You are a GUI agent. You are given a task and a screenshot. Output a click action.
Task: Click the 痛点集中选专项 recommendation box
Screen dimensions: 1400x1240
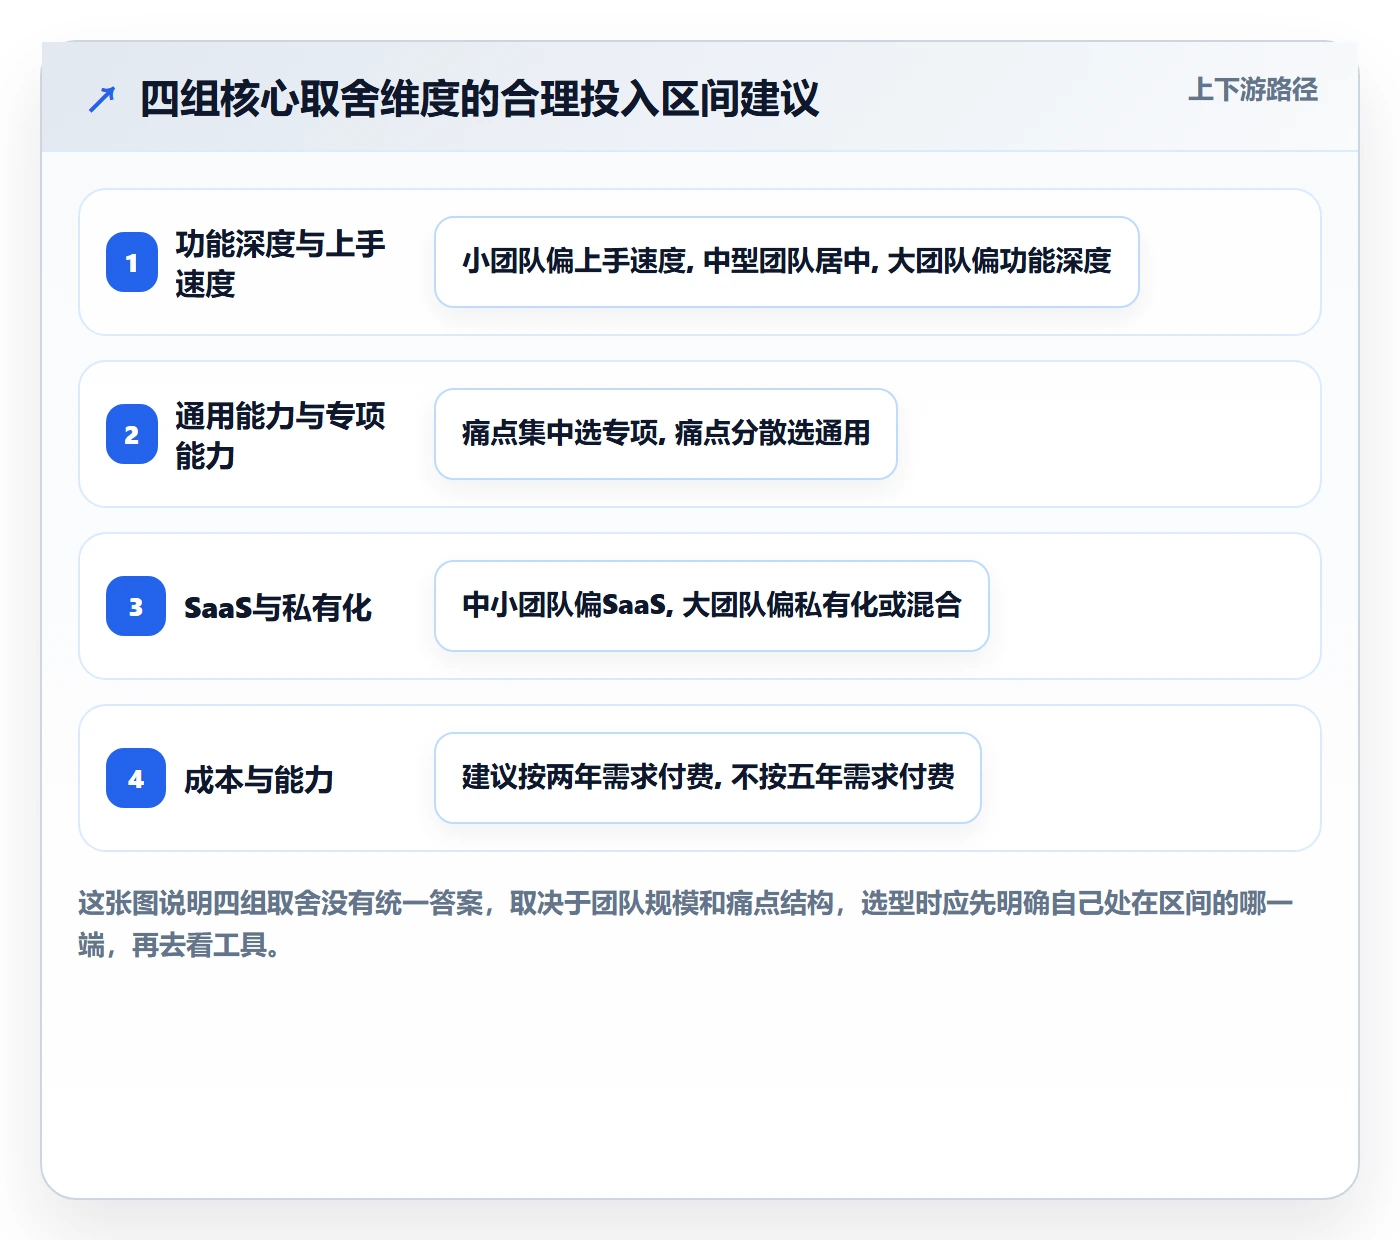click(666, 434)
